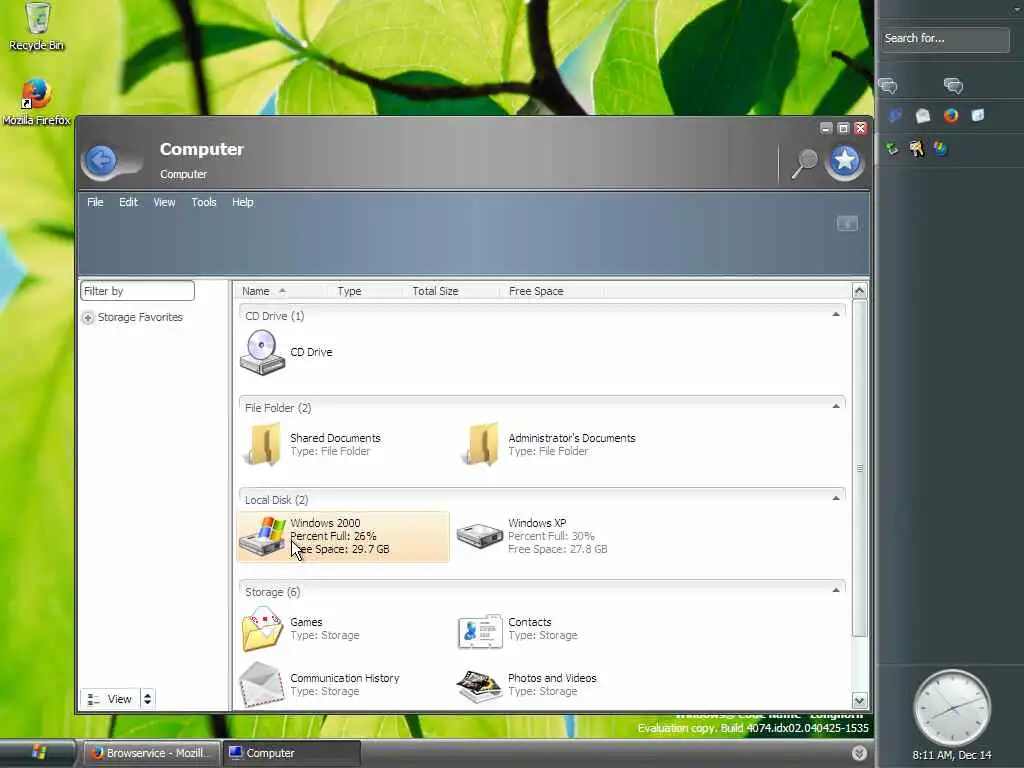Click the envelope mail icon in sidebar
Screen dimensions: 1024x768
pos(923,116)
